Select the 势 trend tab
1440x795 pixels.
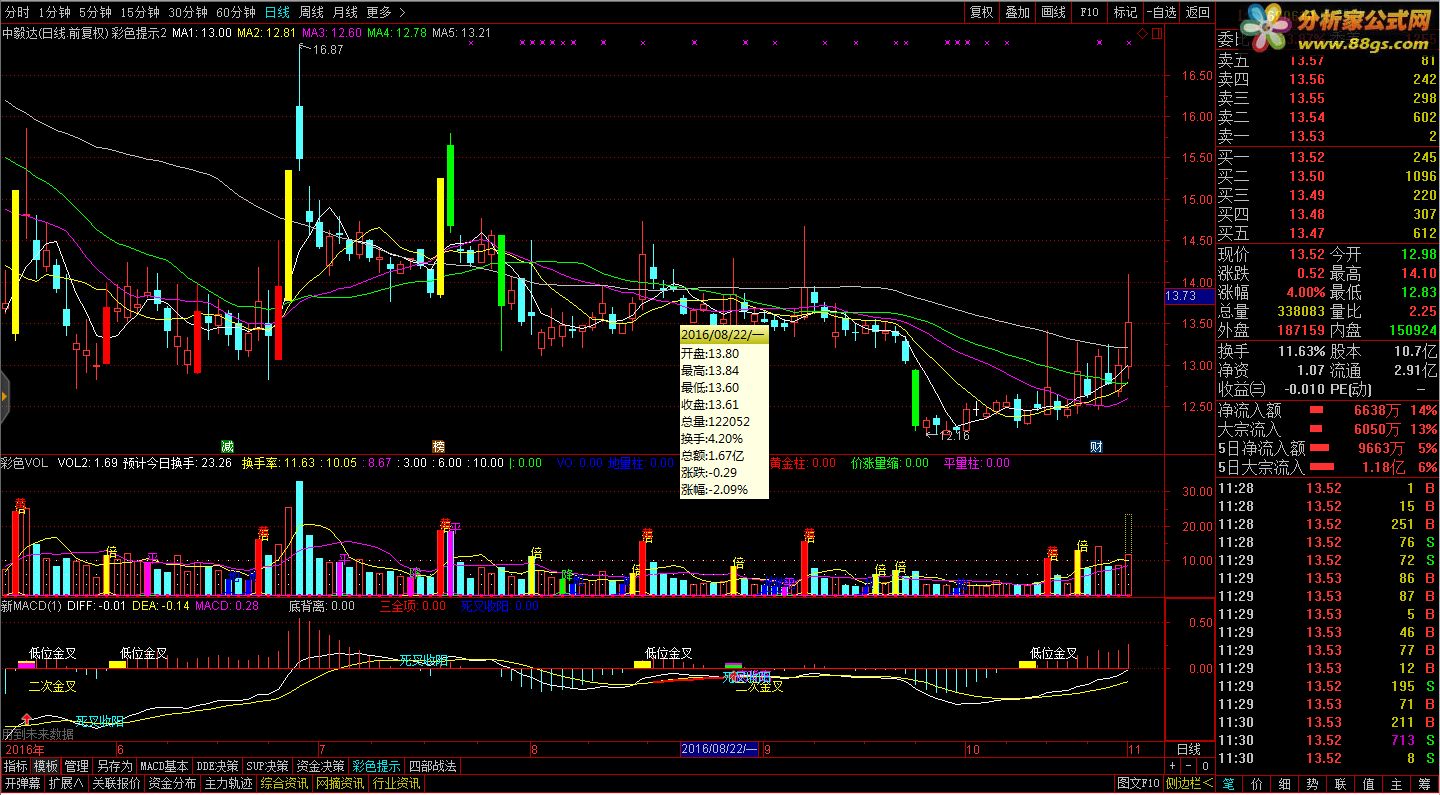(1312, 784)
